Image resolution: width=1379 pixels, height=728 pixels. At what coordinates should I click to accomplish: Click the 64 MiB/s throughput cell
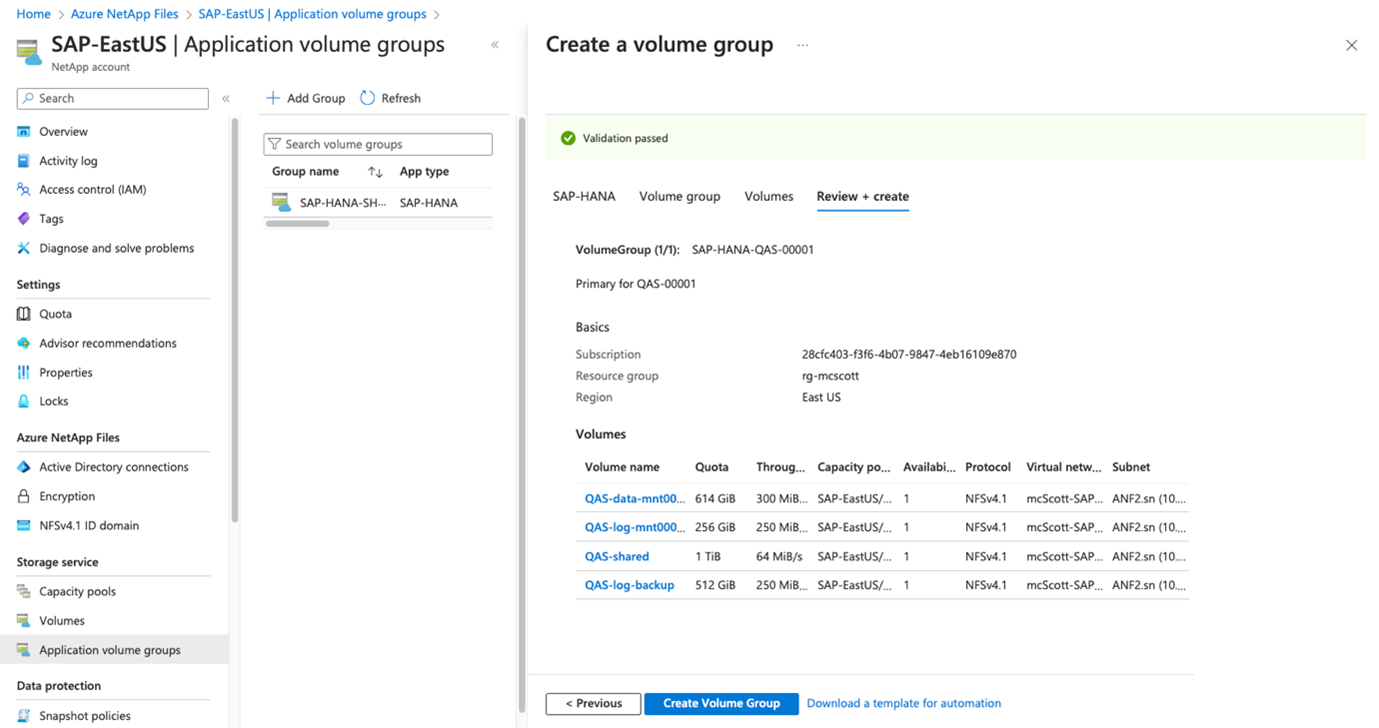778,556
